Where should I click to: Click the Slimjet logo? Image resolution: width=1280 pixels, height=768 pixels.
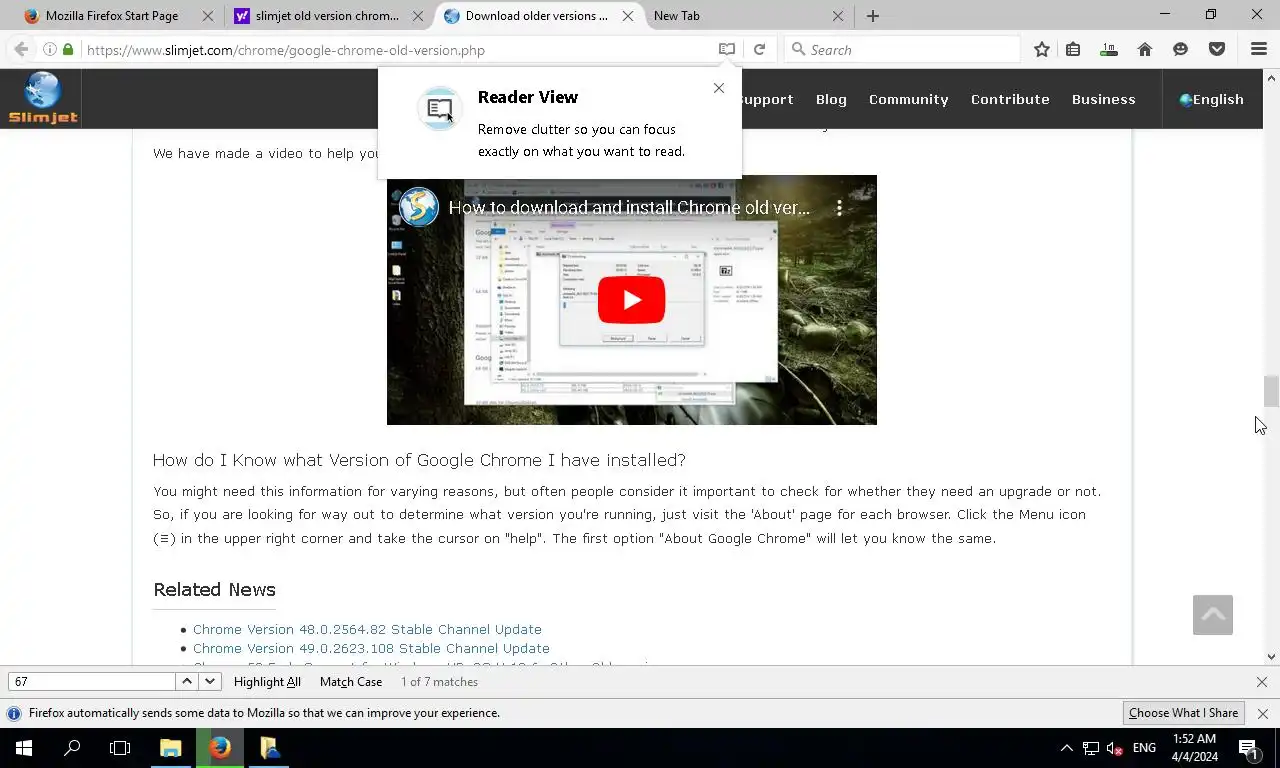[43, 98]
